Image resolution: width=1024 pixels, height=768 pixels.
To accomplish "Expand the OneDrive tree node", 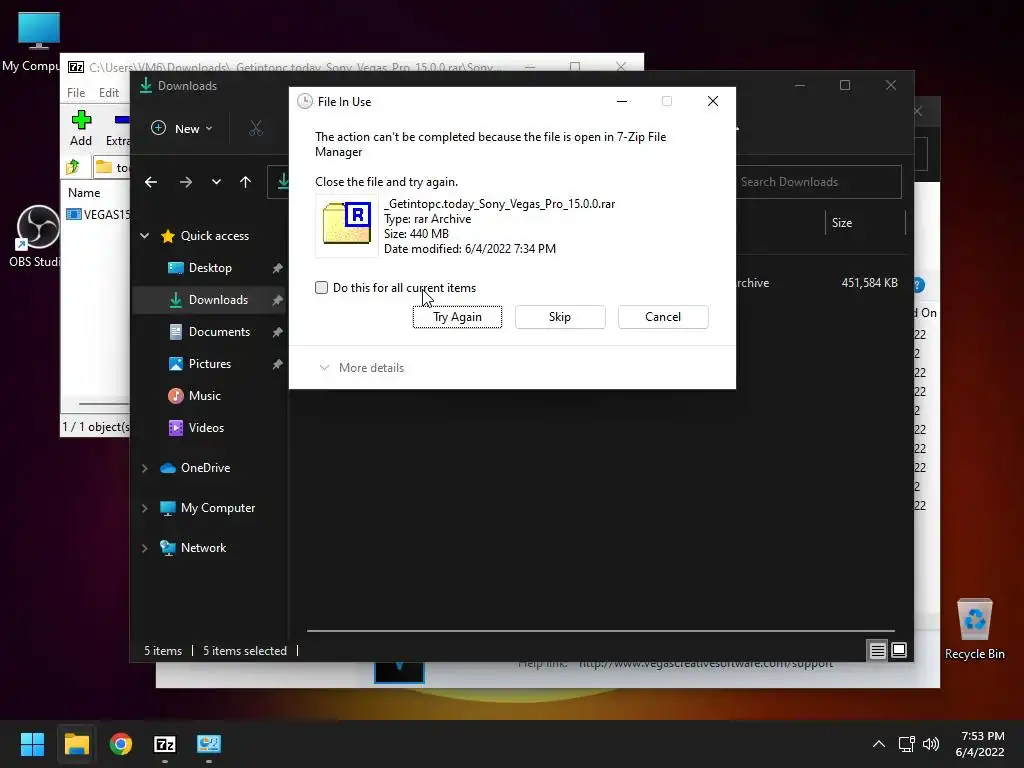I will 145,468.
